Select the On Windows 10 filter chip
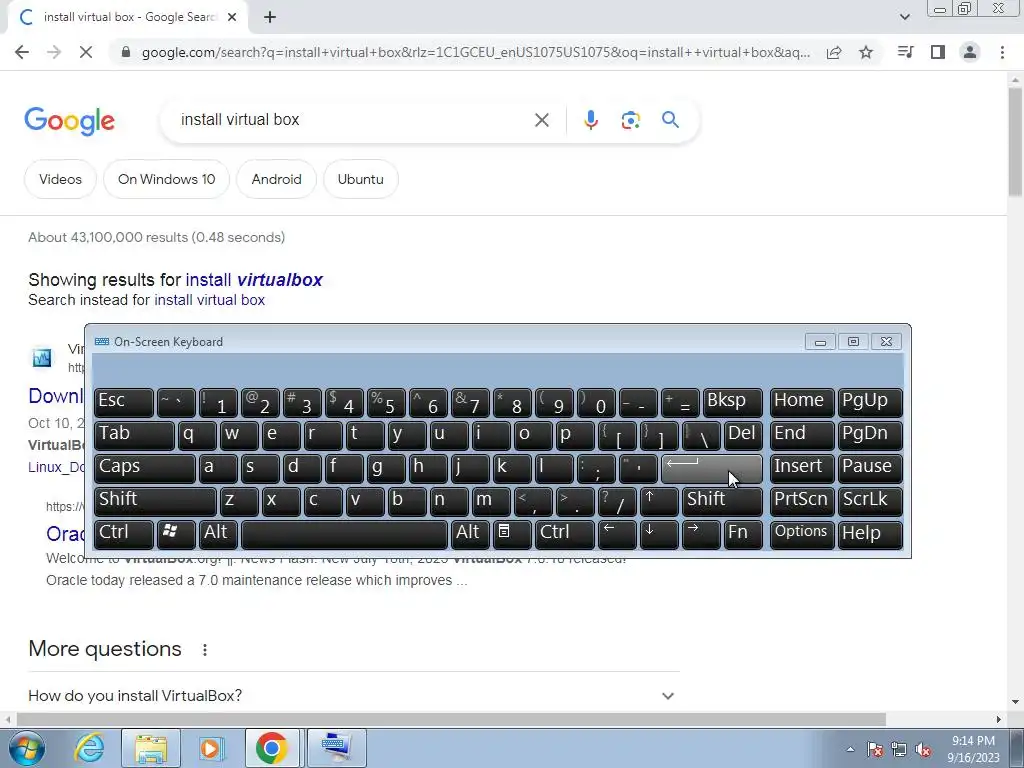Viewport: 1024px width, 768px height. pos(167,179)
